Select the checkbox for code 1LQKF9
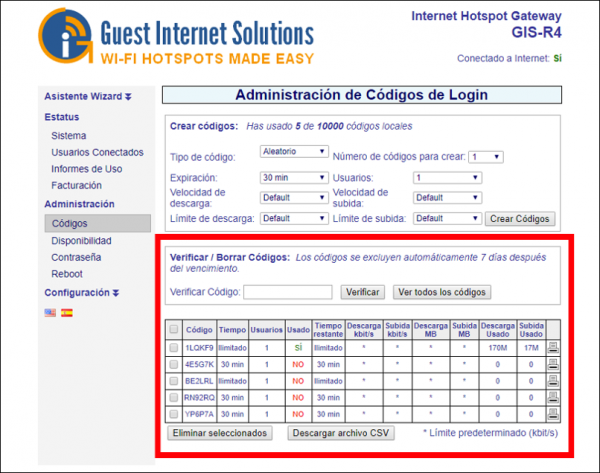 174,347
